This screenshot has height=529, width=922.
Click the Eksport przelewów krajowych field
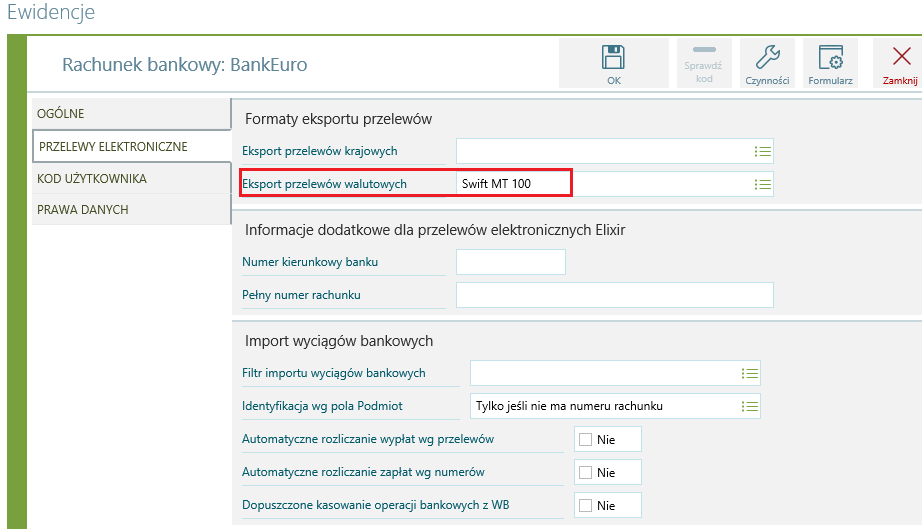614,151
